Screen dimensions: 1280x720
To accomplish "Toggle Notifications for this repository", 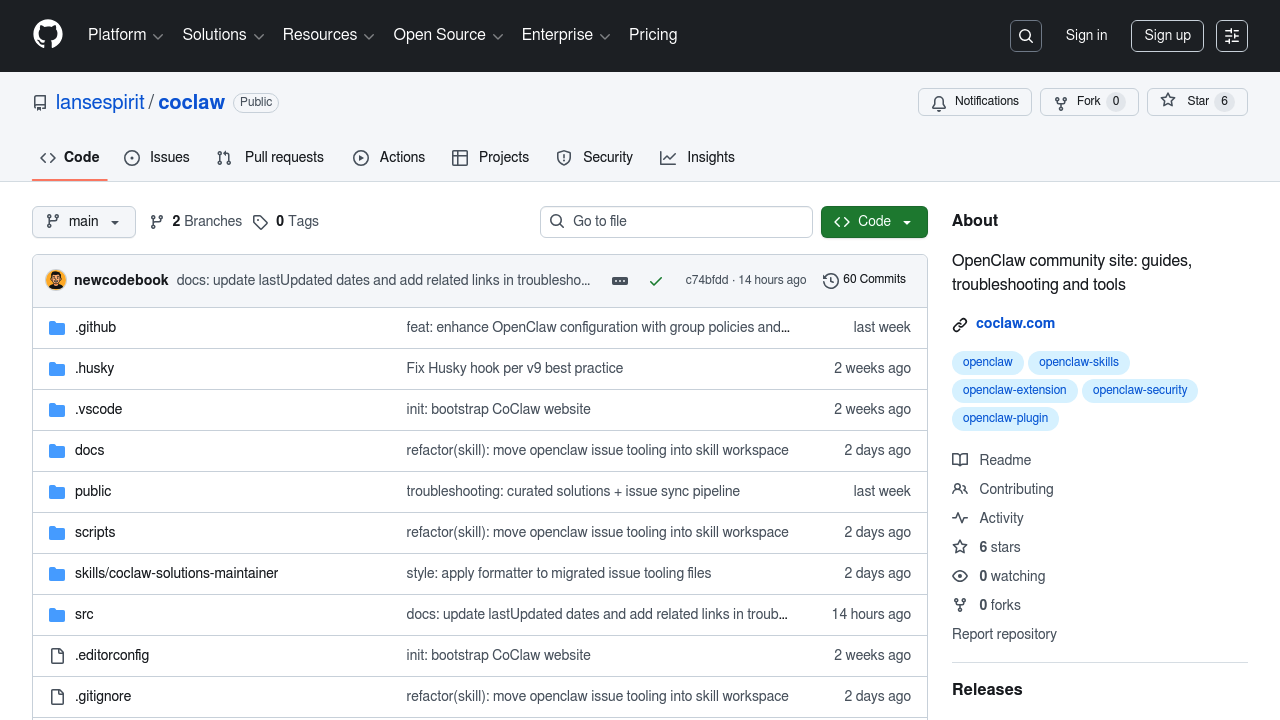I will pos(975,102).
